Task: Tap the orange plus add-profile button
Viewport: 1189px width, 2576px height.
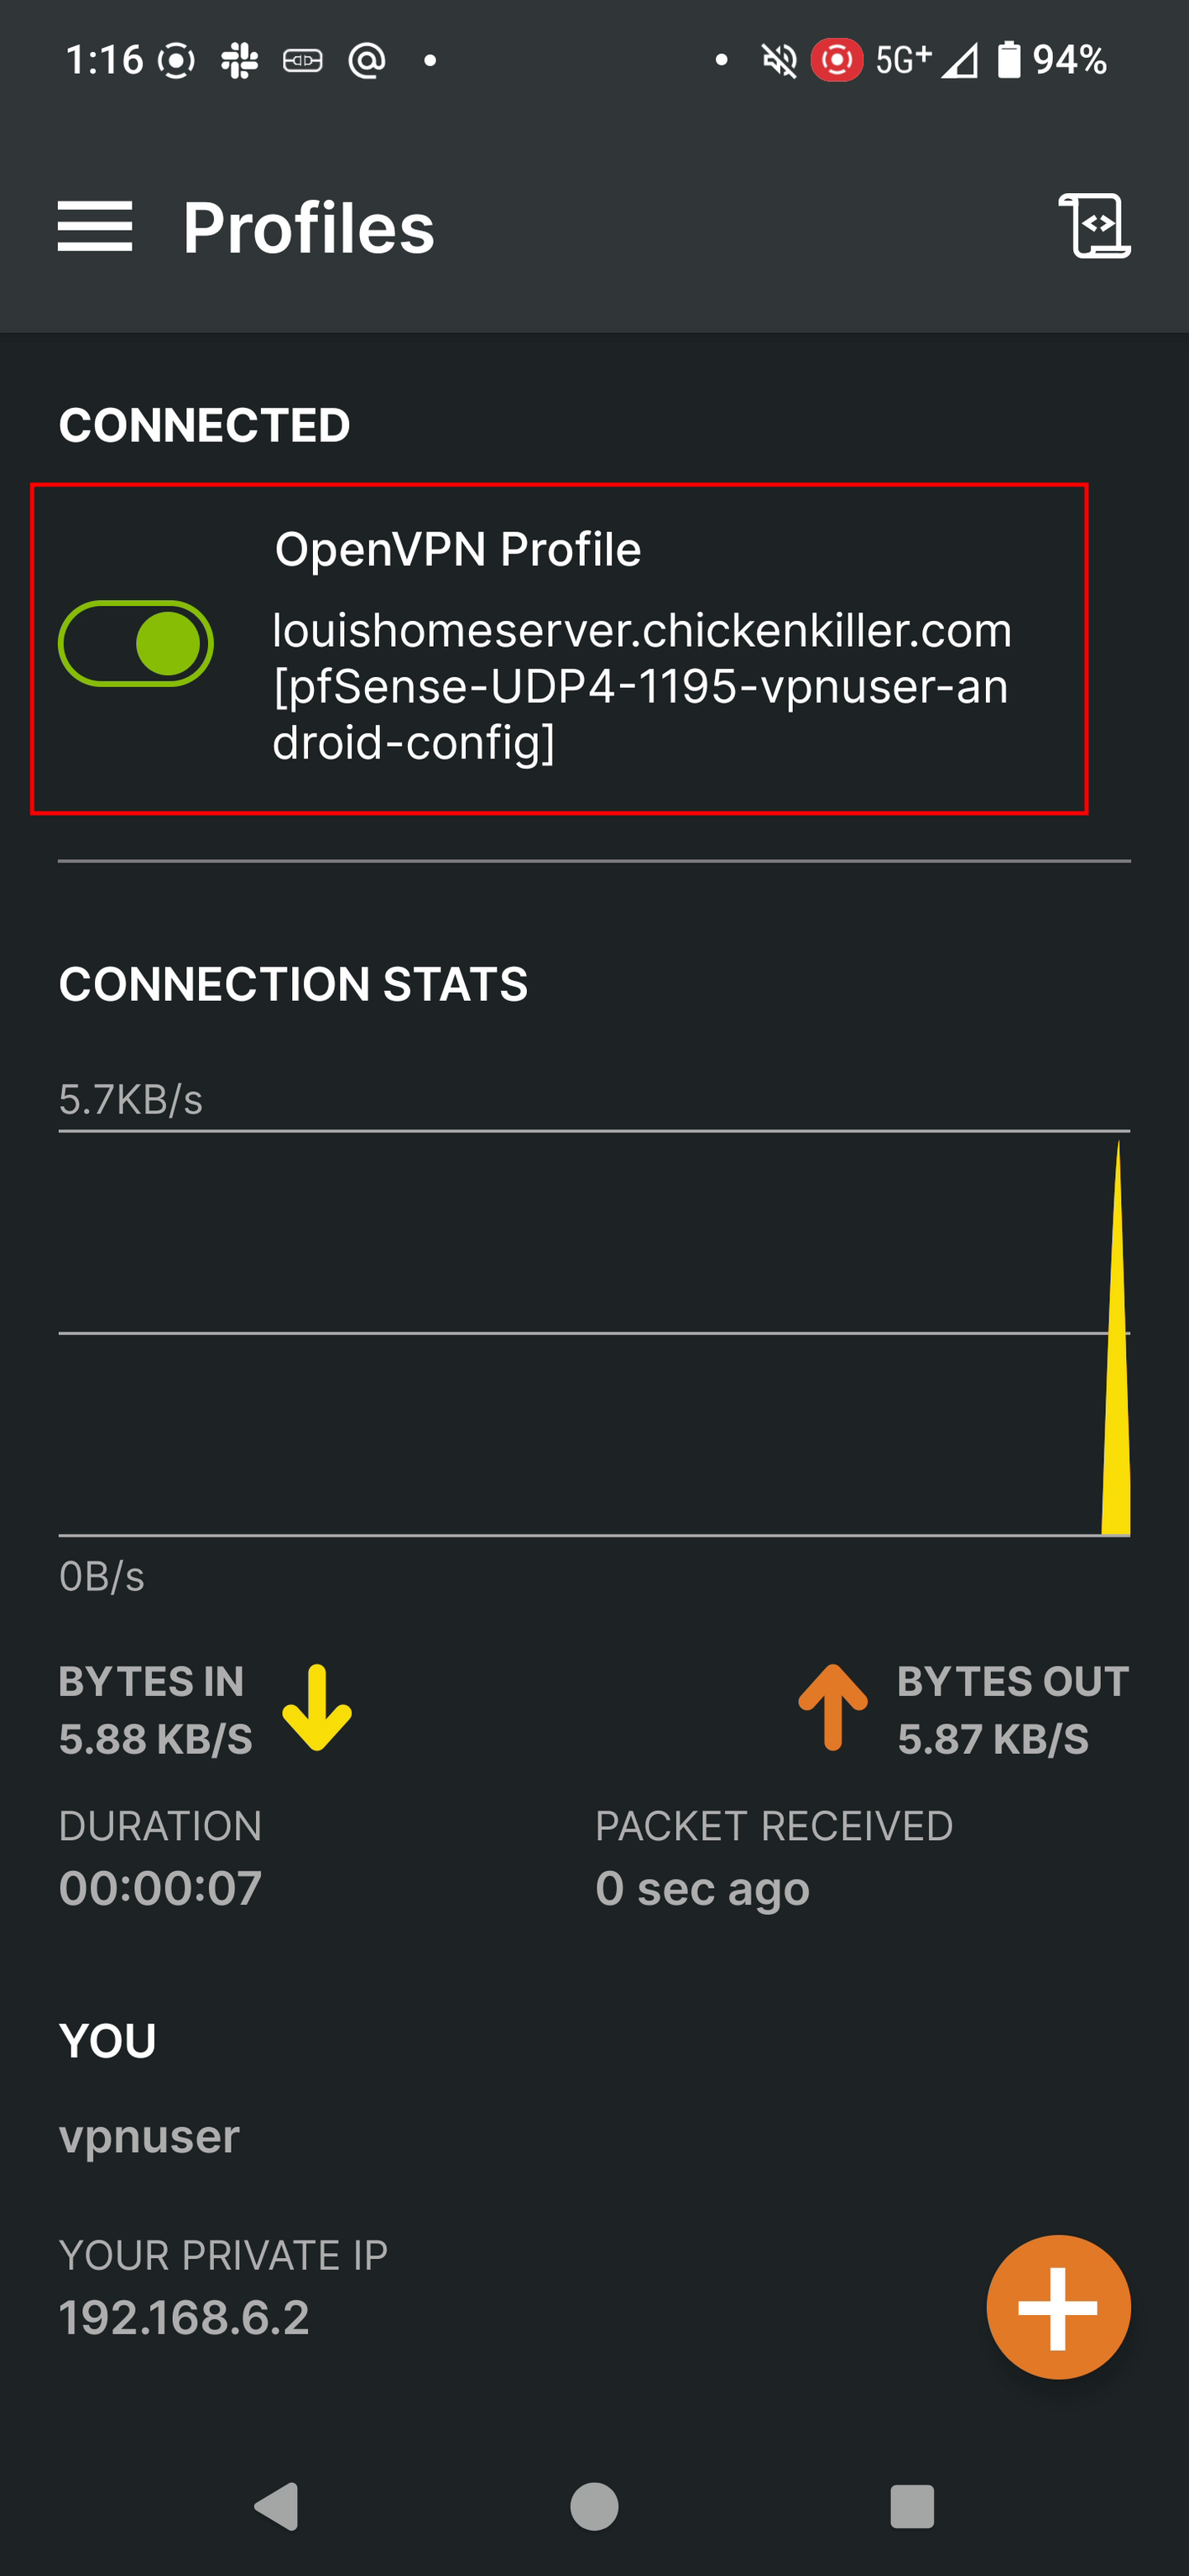Action: tap(1058, 2307)
